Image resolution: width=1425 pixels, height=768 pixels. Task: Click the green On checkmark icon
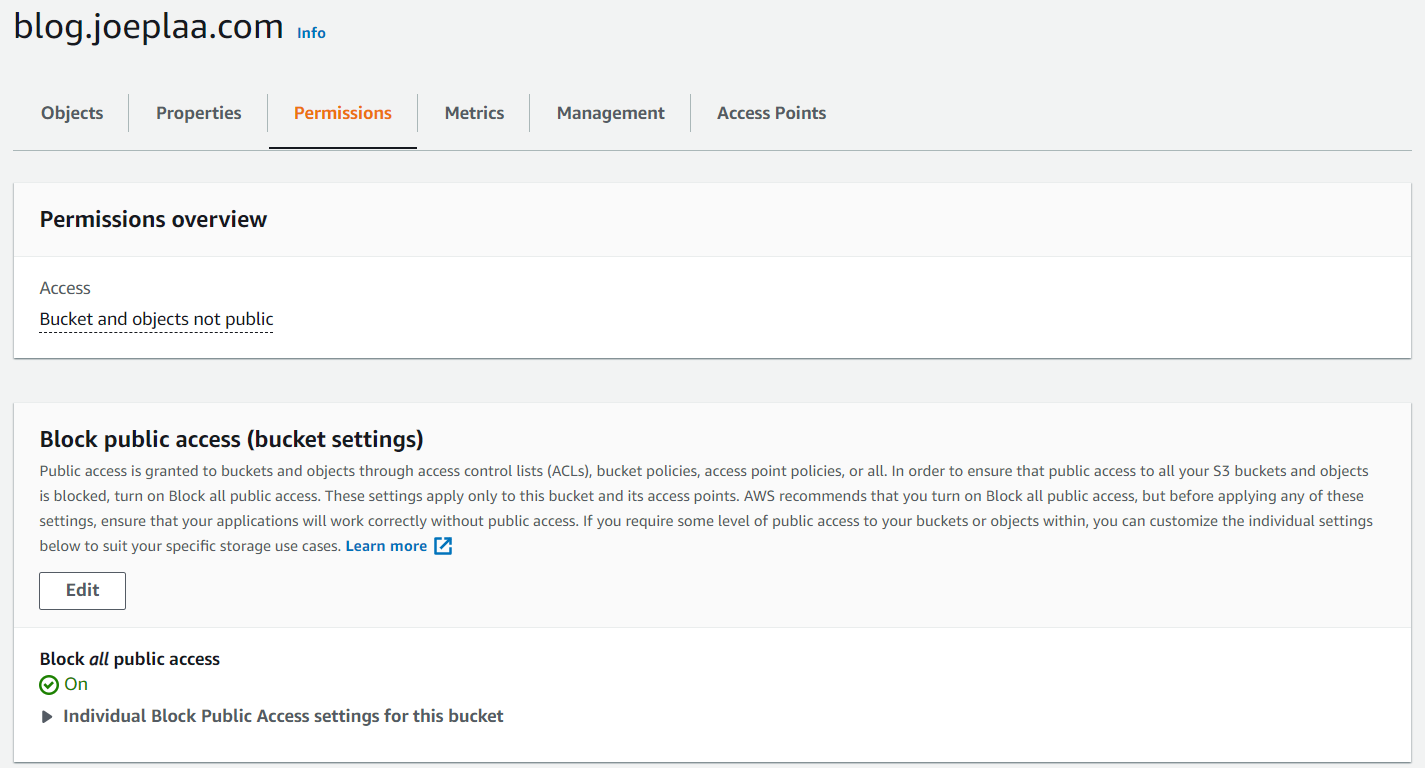tap(49, 685)
